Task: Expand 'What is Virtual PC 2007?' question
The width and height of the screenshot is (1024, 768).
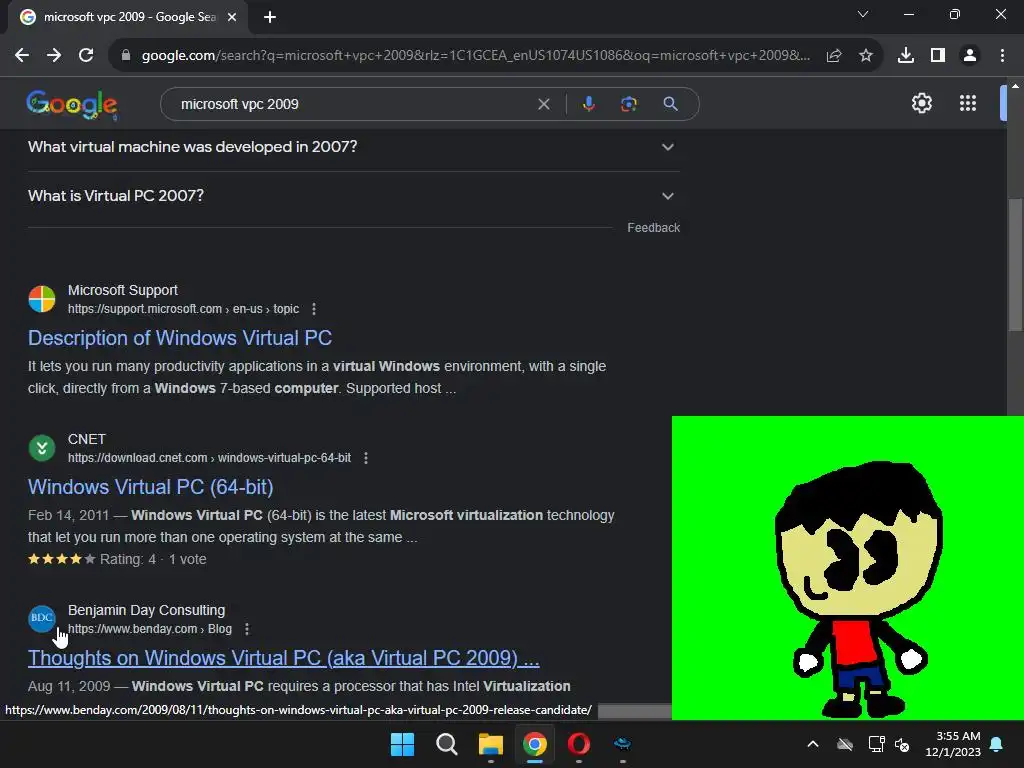Action: (354, 196)
